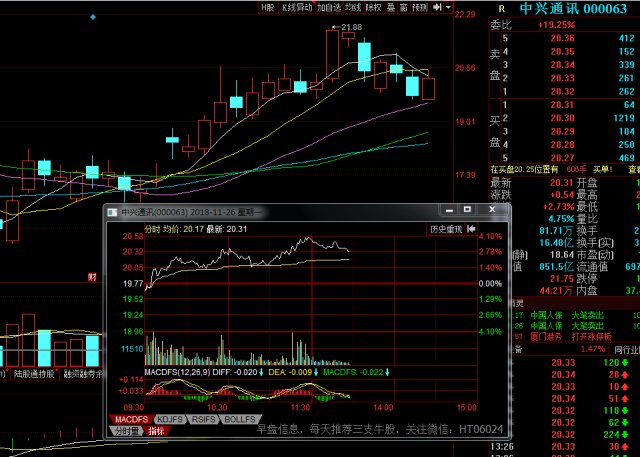This screenshot has height=457, width=640.
Task: Open the 陆股通持股 tab below volume
Action: pos(33,374)
